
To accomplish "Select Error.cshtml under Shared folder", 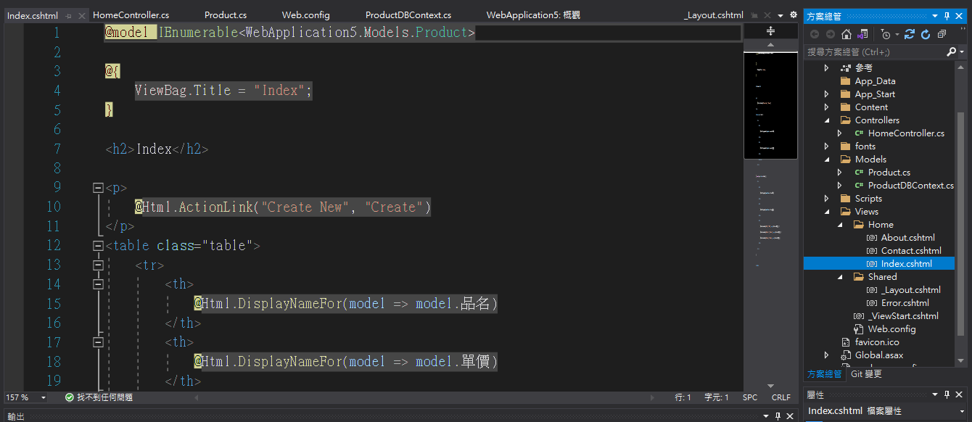I will click(x=905, y=303).
